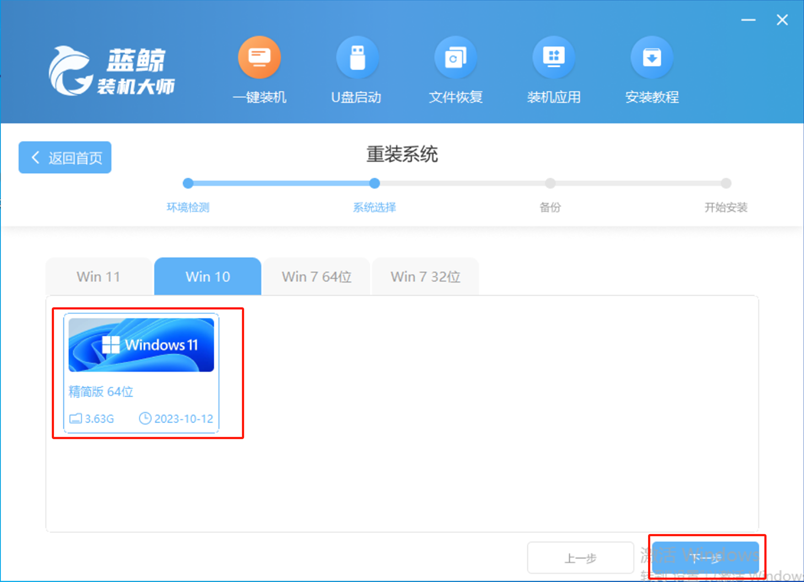Click the 系统选择 progress step marker
This screenshot has height=582, width=804.
375,184
